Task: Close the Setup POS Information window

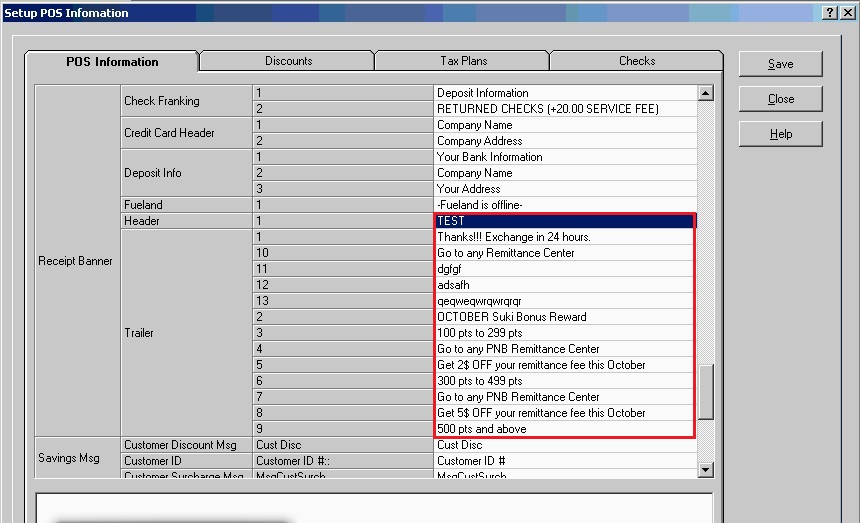Action: 848,12
